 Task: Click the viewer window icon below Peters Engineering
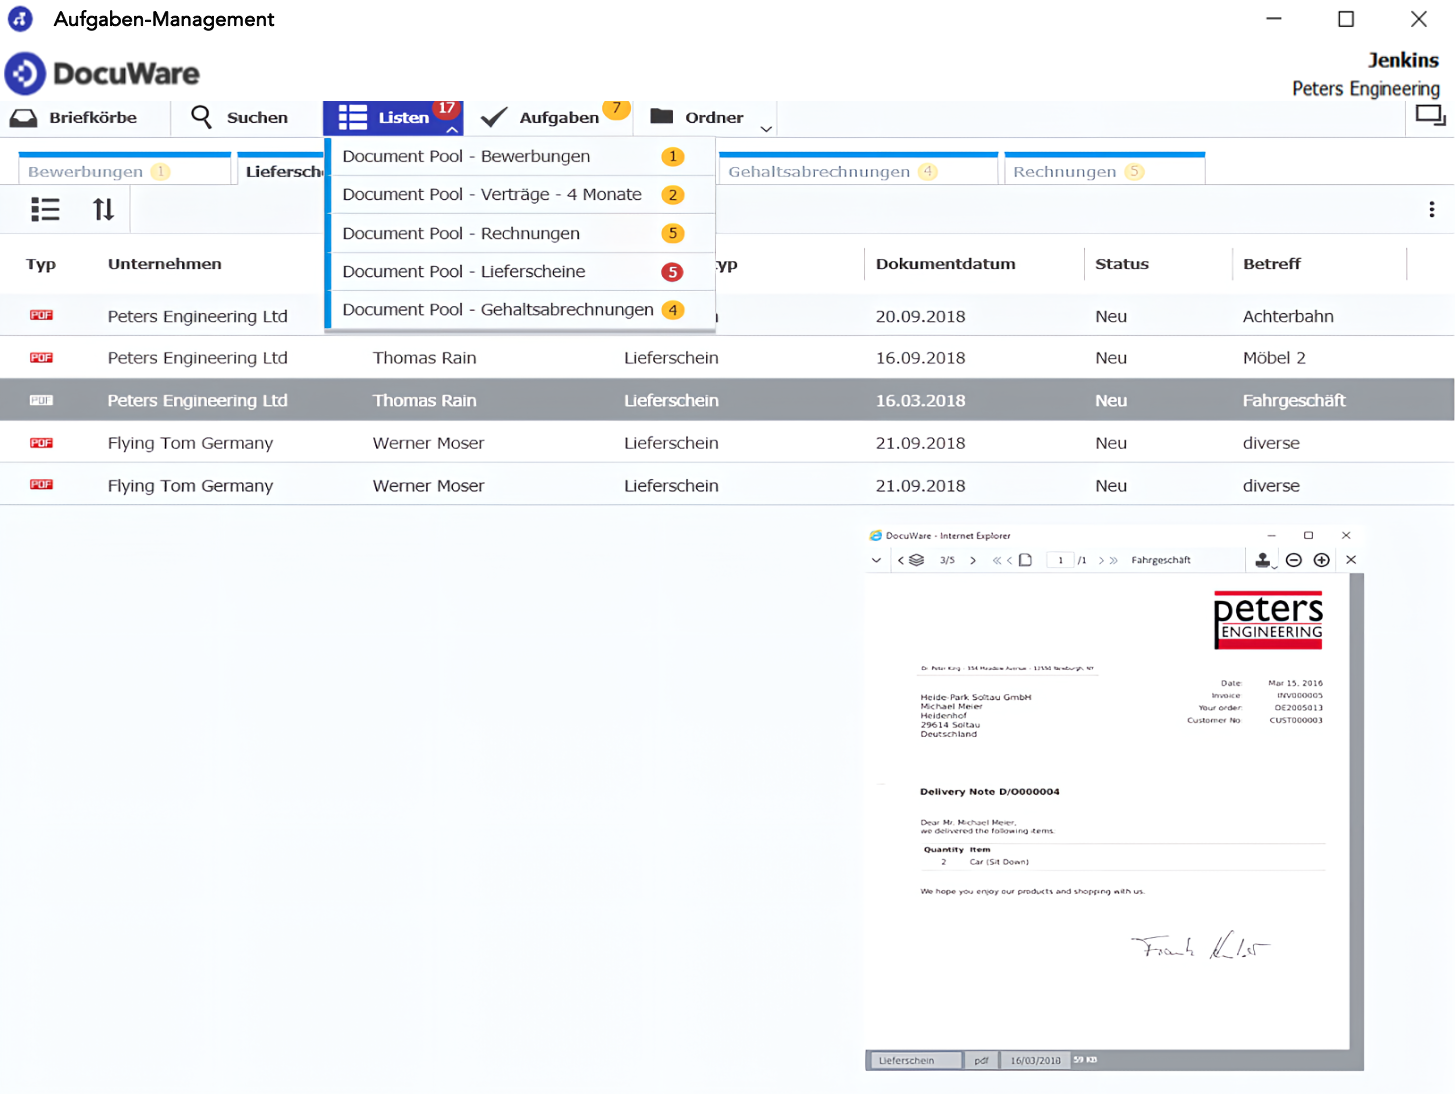click(1429, 116)
